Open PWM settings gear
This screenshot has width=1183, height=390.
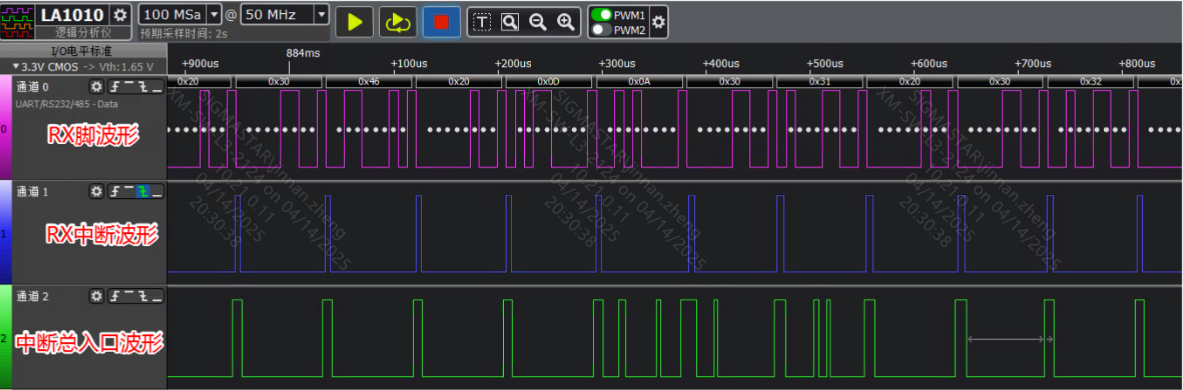(x=659, y=22)
